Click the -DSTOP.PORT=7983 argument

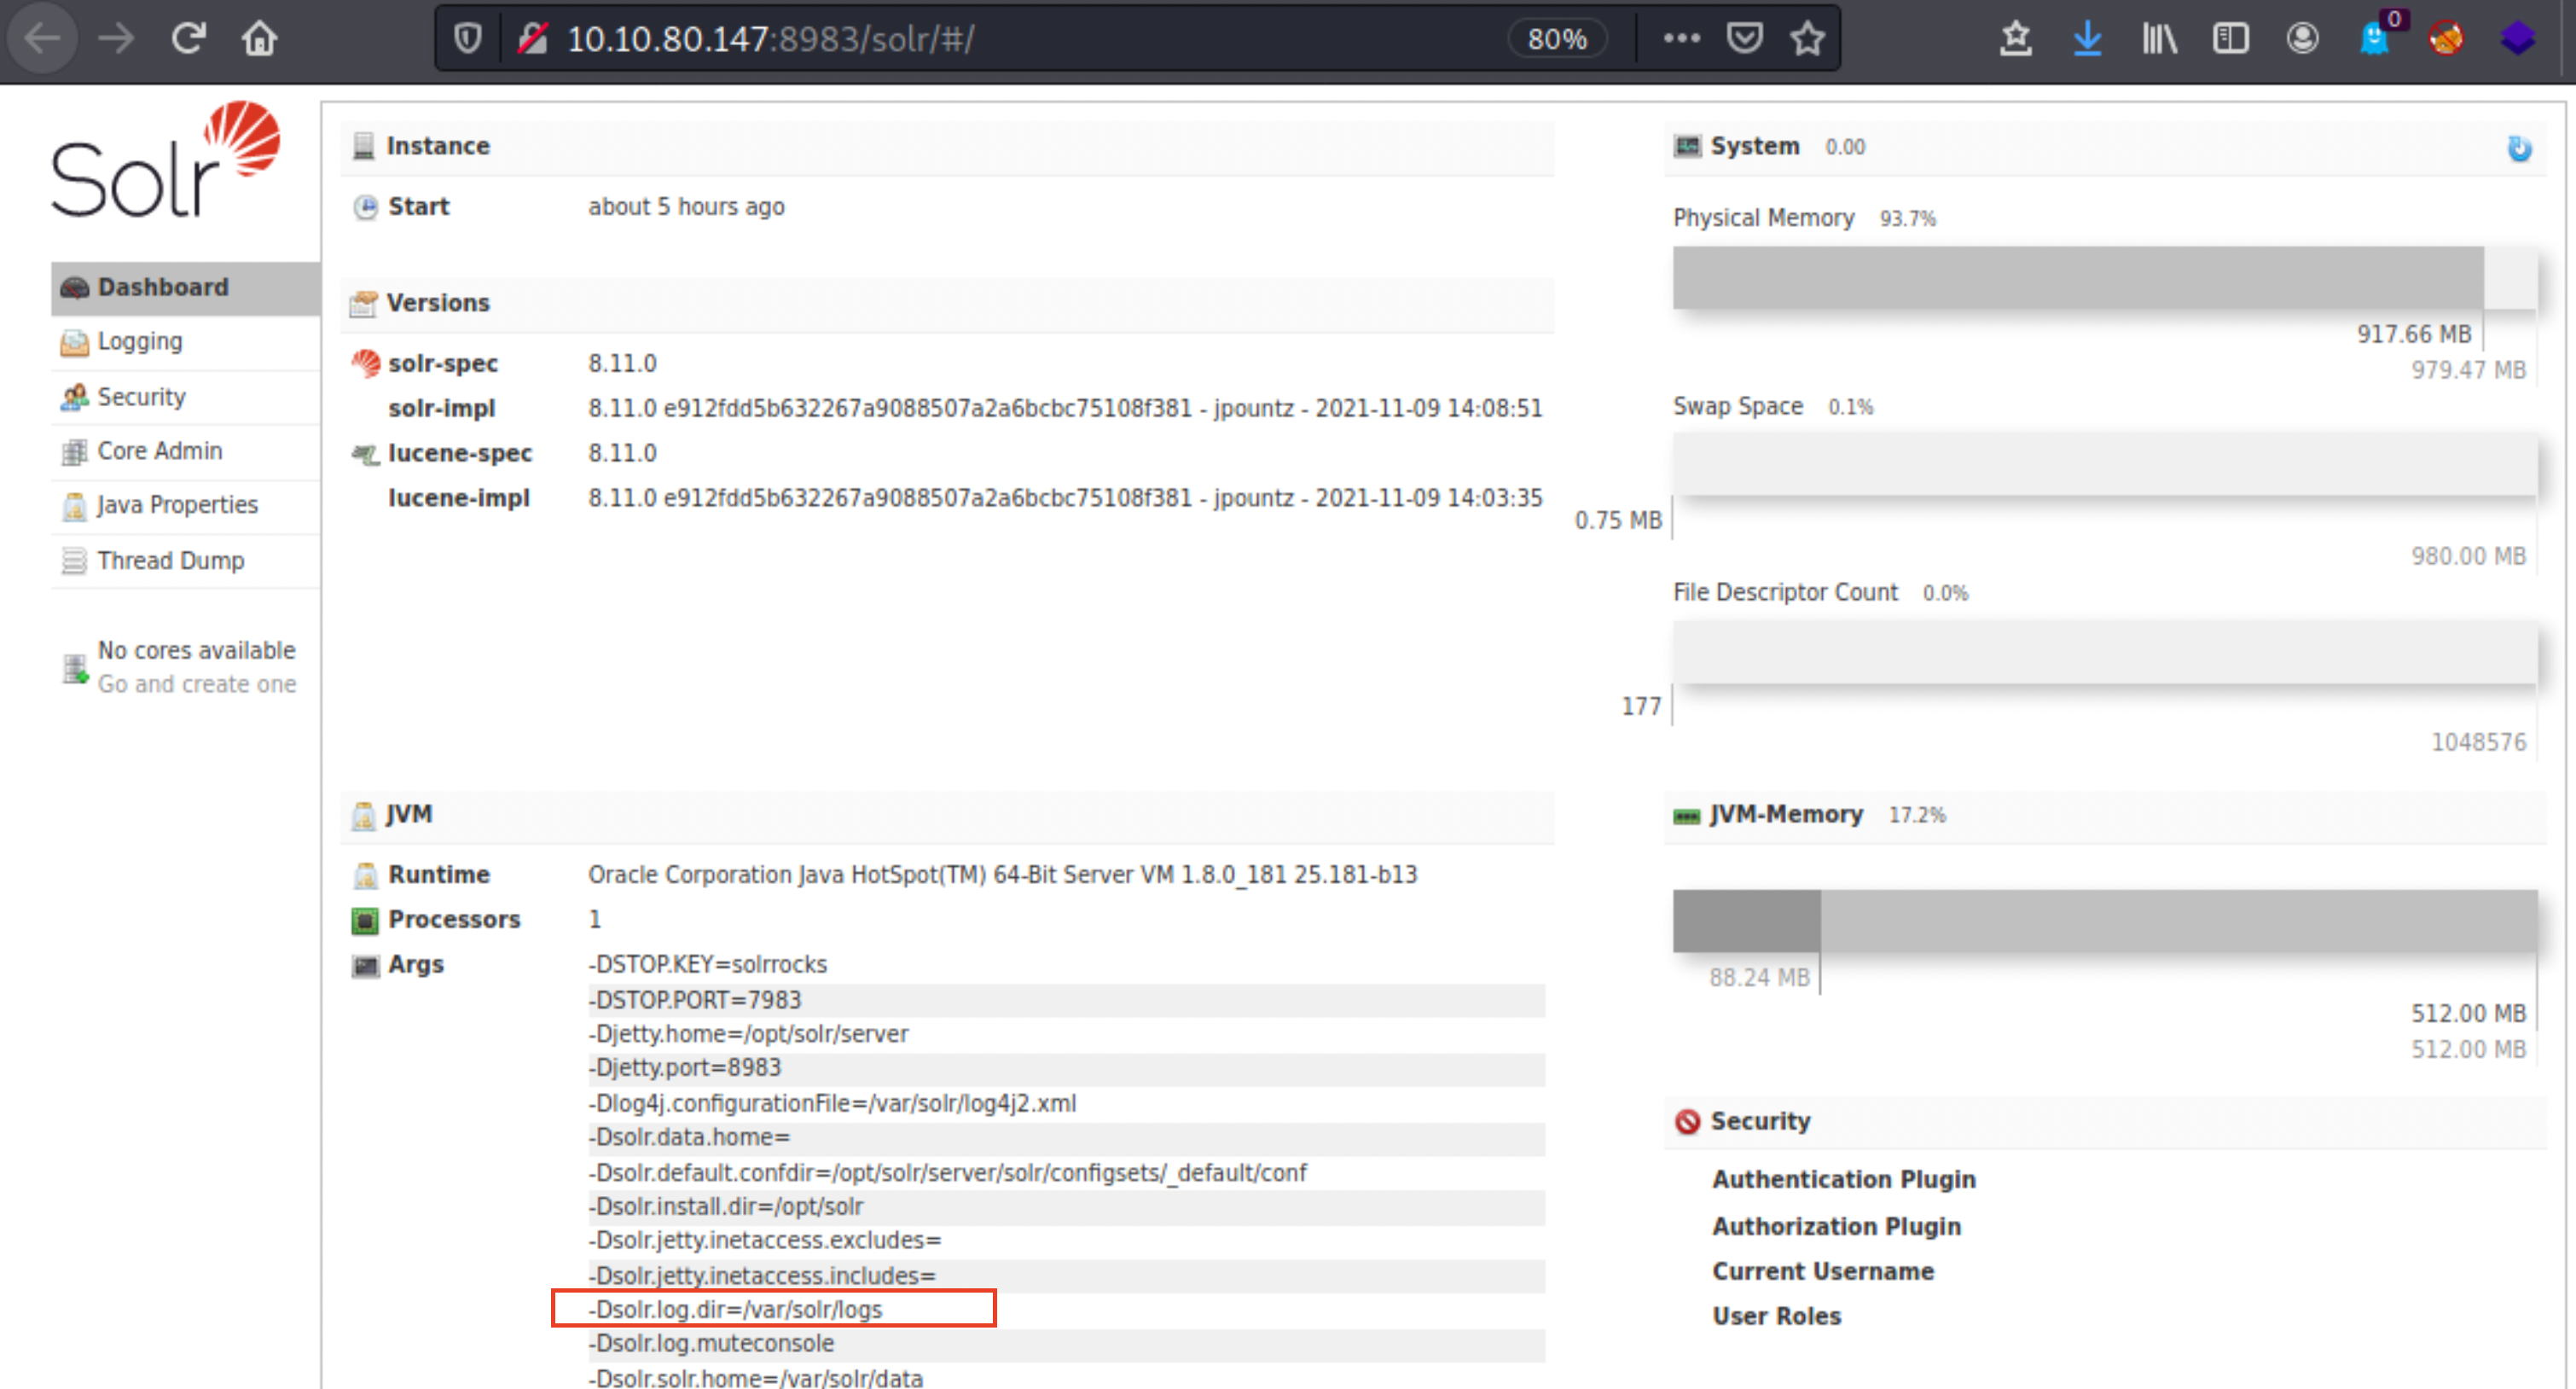[695, 1000]
